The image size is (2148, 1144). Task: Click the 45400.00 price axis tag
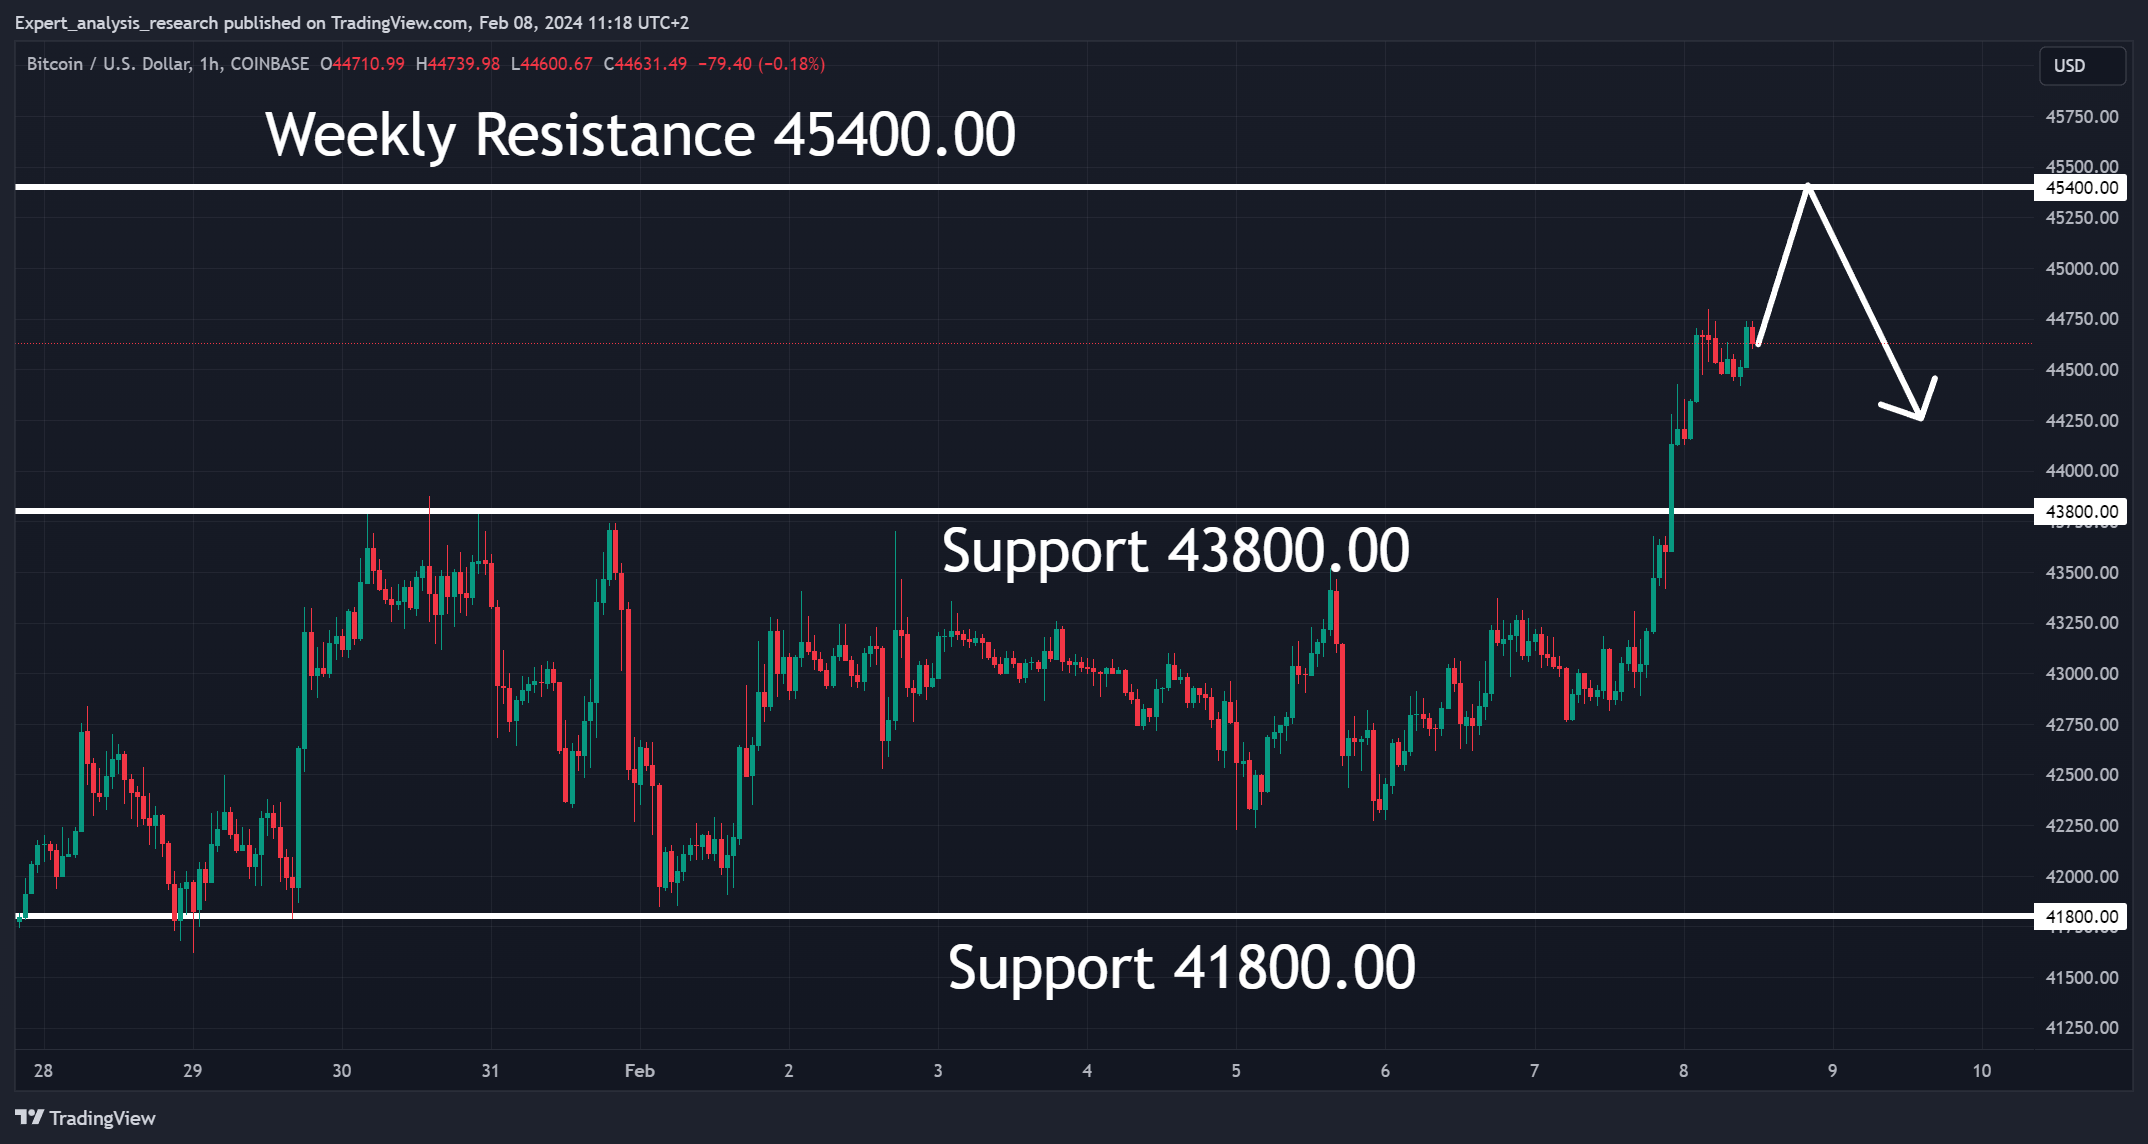pyautogui.click(x=2081, y=188)
